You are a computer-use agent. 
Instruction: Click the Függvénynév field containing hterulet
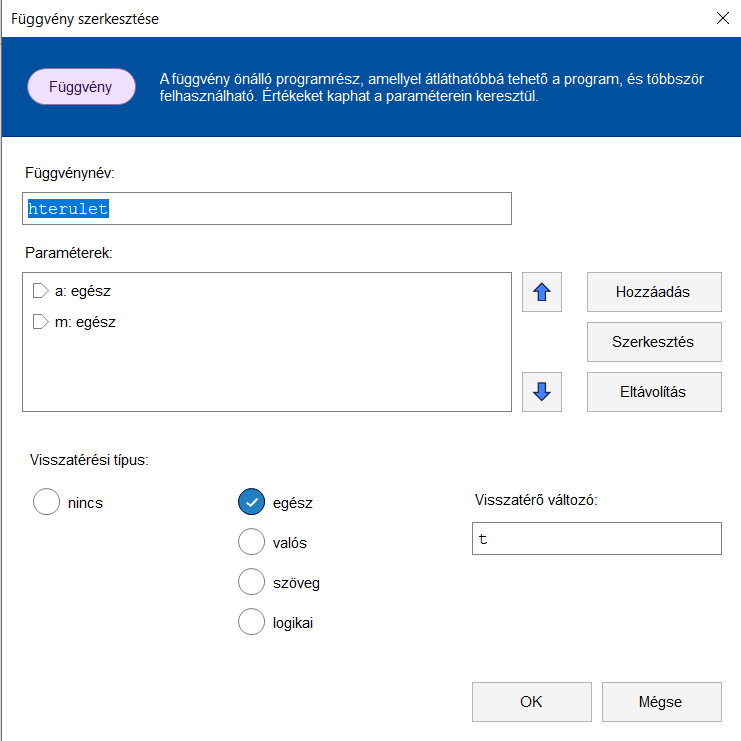pos(266,209)
